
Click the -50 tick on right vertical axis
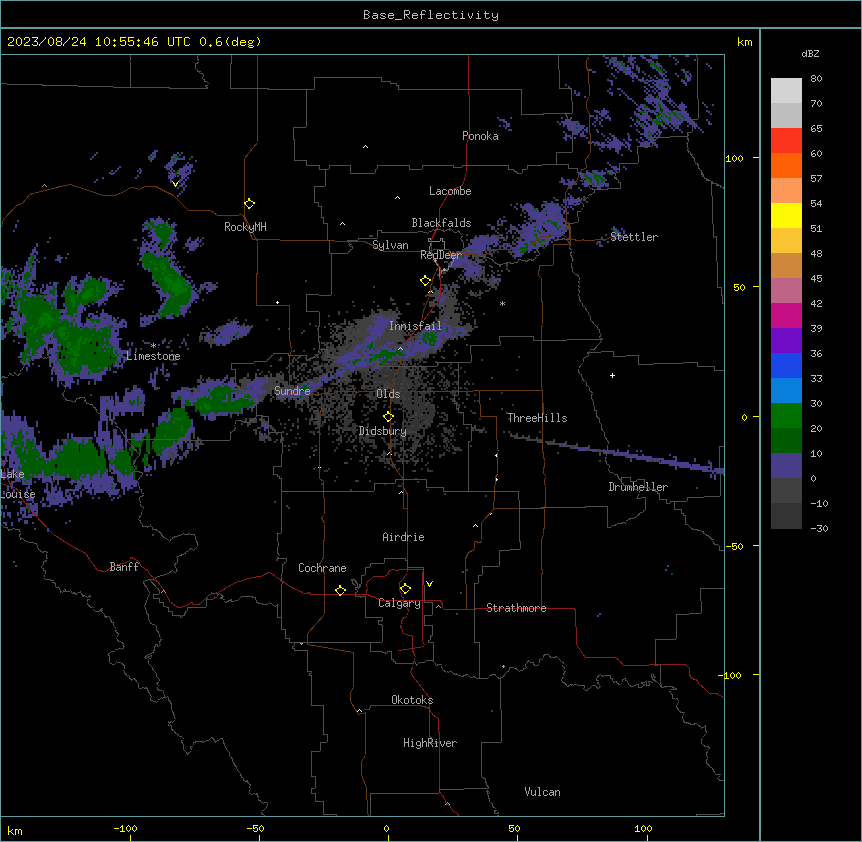pyautogui.click(x=734, y=546)
